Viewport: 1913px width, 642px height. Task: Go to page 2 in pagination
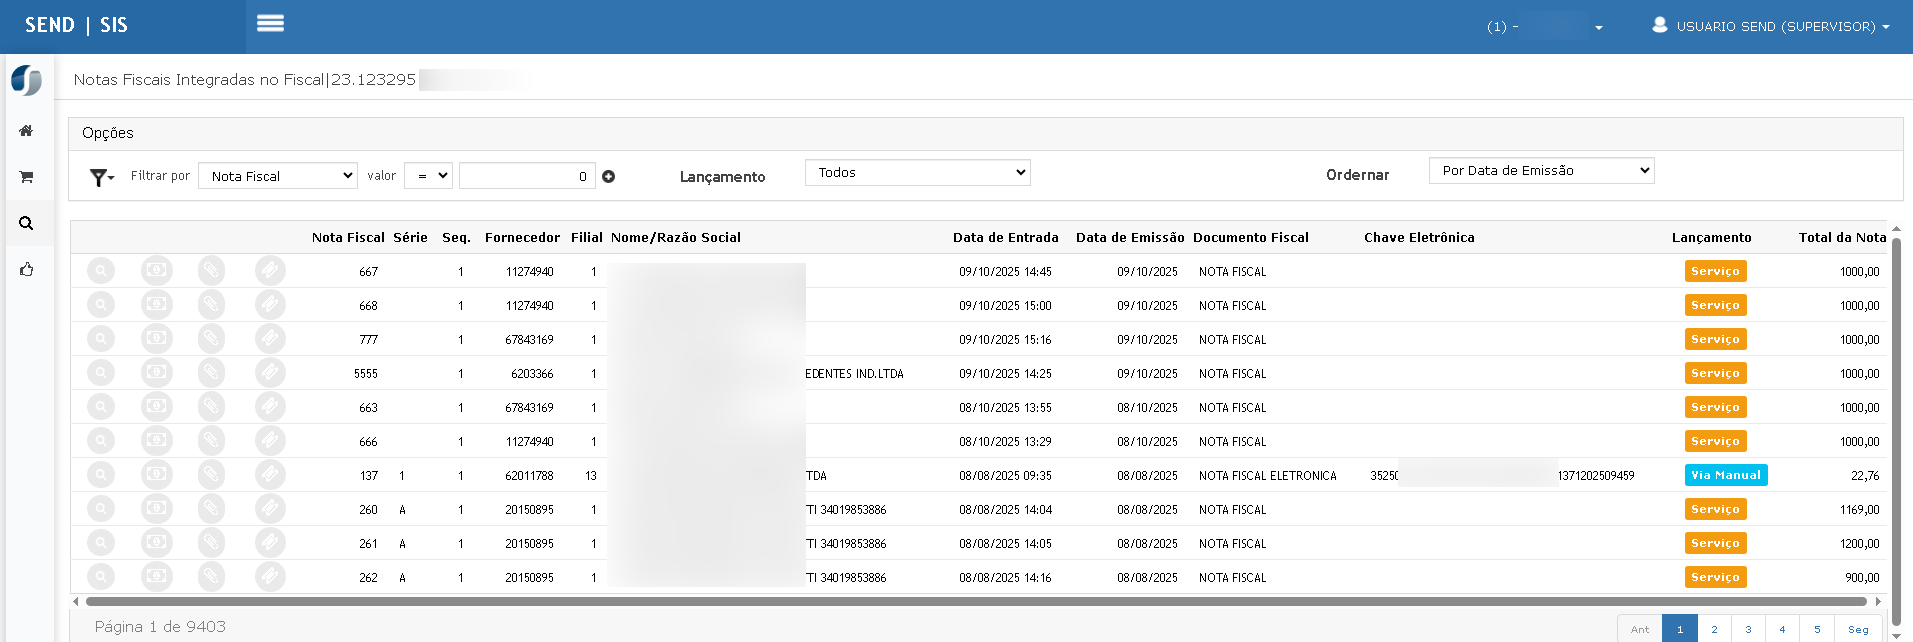point(1714,629)
